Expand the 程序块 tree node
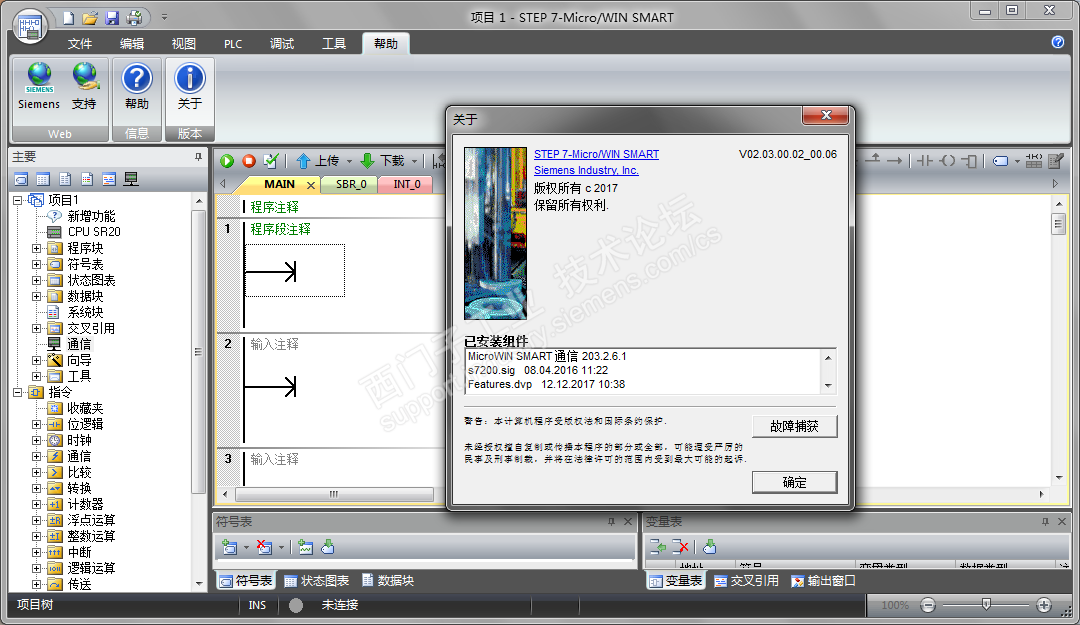 [x=37, y=248]
